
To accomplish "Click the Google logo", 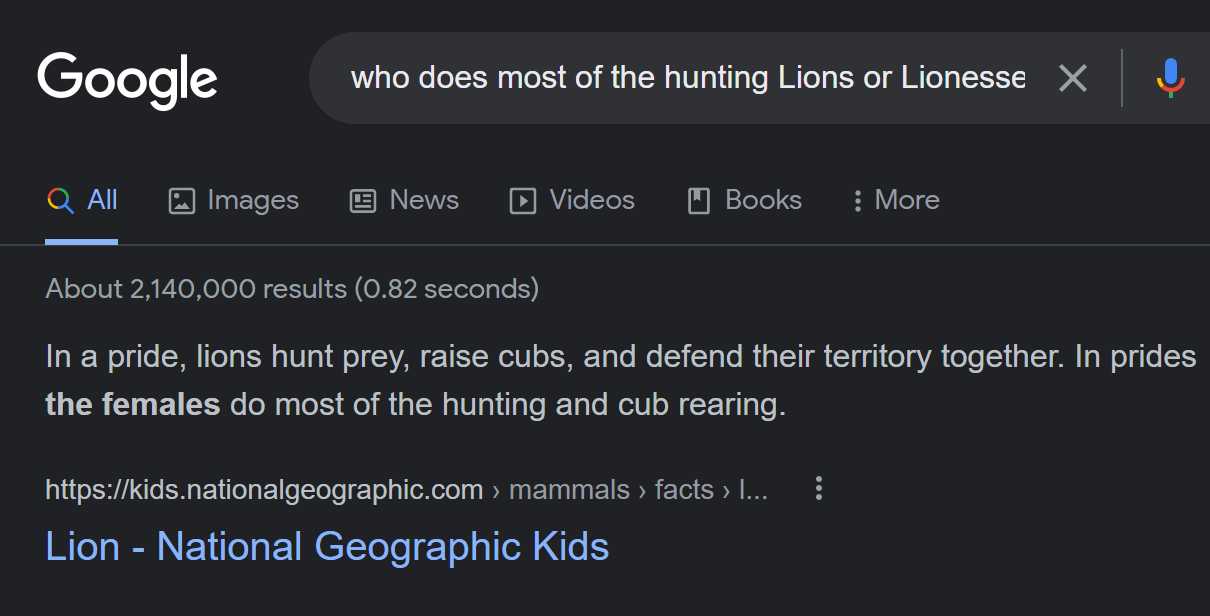I will point(127,79).
